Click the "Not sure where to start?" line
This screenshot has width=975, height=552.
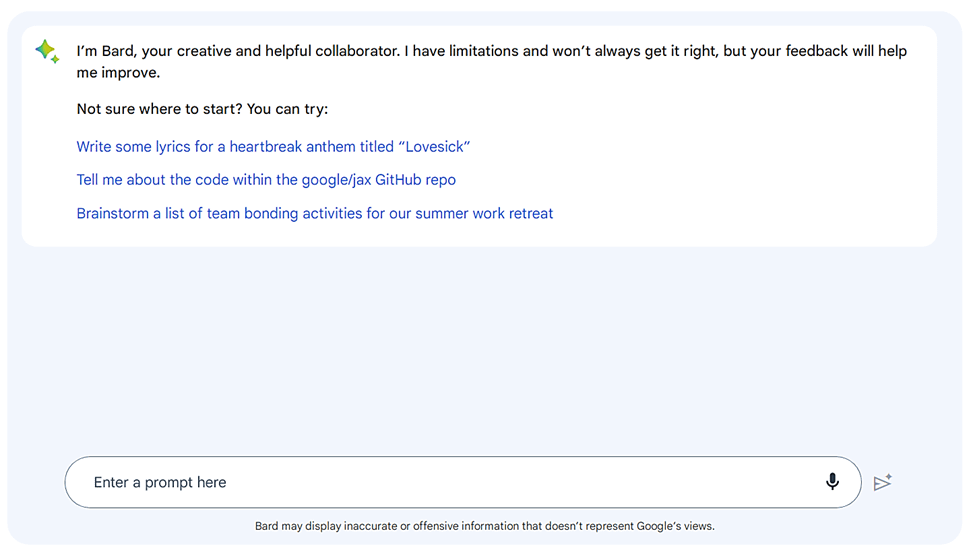click(202, 109)
